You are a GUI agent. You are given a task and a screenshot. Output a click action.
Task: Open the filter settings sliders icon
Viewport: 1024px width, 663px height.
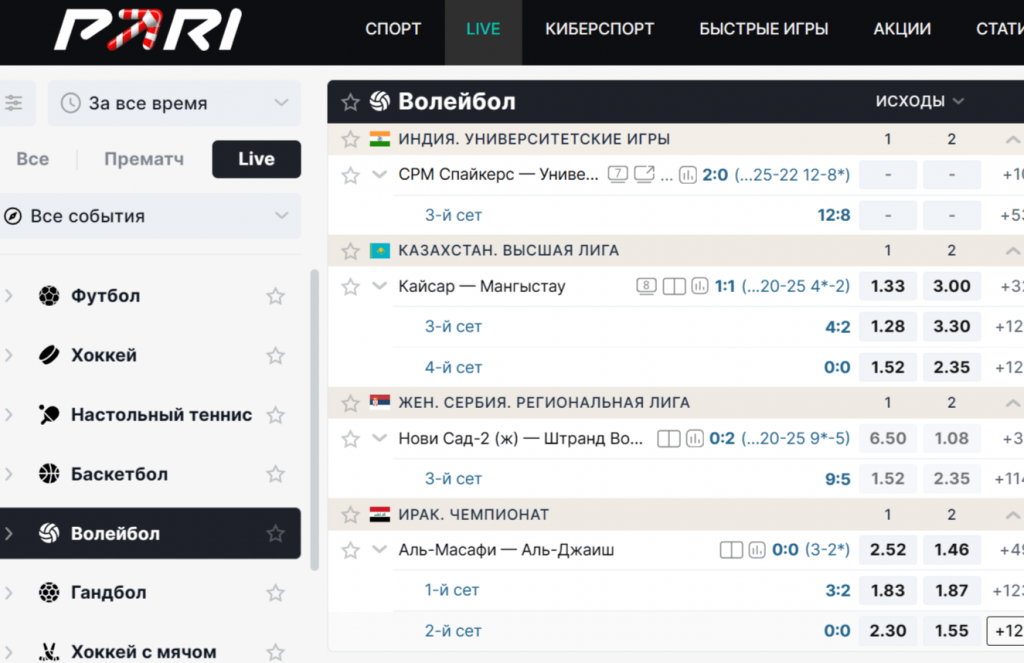tap(14, 103)
